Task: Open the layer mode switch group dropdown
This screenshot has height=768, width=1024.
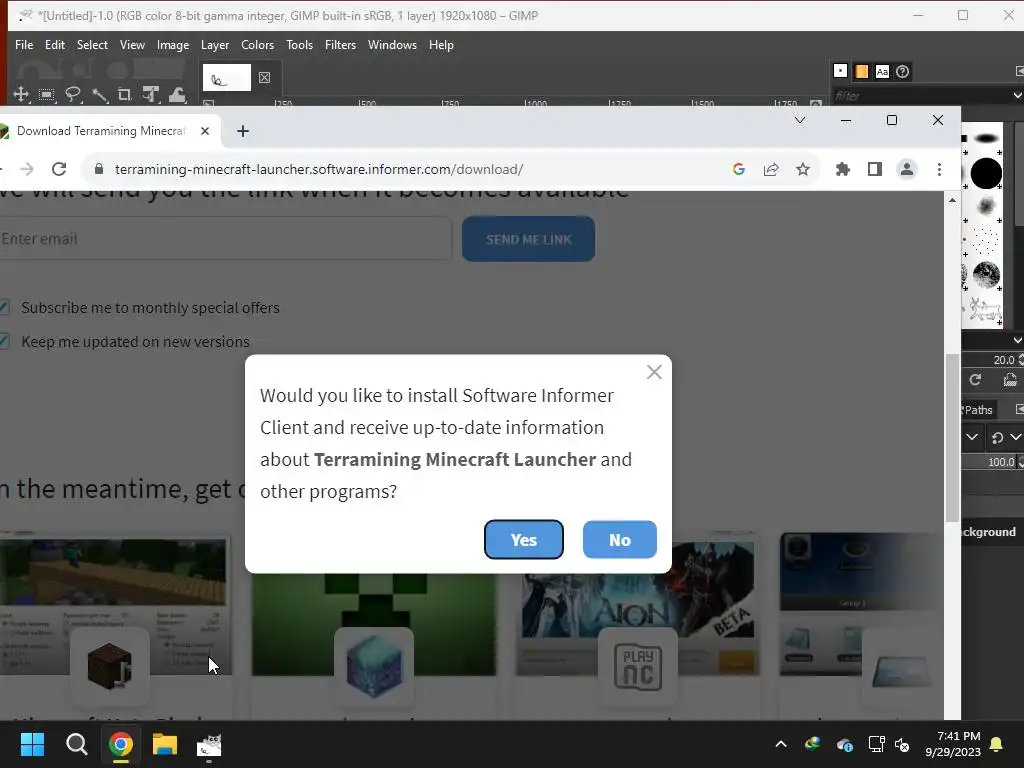Action: pyautogui.click(x=1005, y=437)
